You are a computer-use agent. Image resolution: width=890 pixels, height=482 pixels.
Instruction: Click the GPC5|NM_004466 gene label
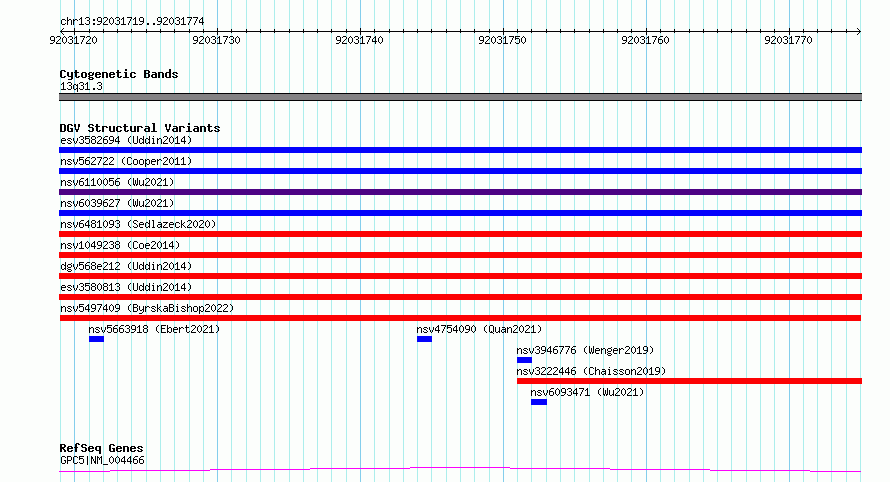[x=102, y=460]
